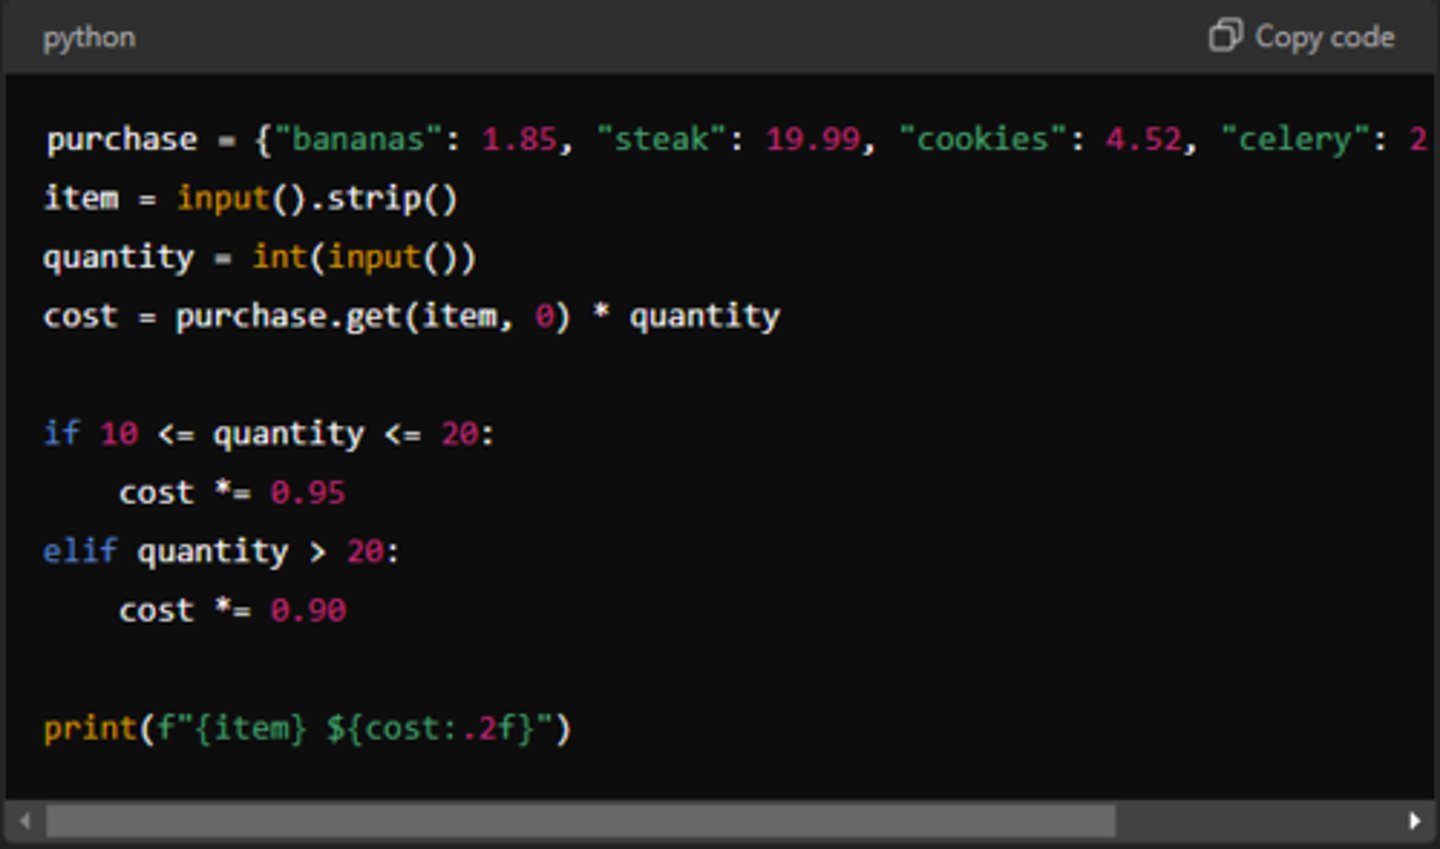The image size is (1440, 849).
Task: Click the print function name
Action: coord(89,728)
